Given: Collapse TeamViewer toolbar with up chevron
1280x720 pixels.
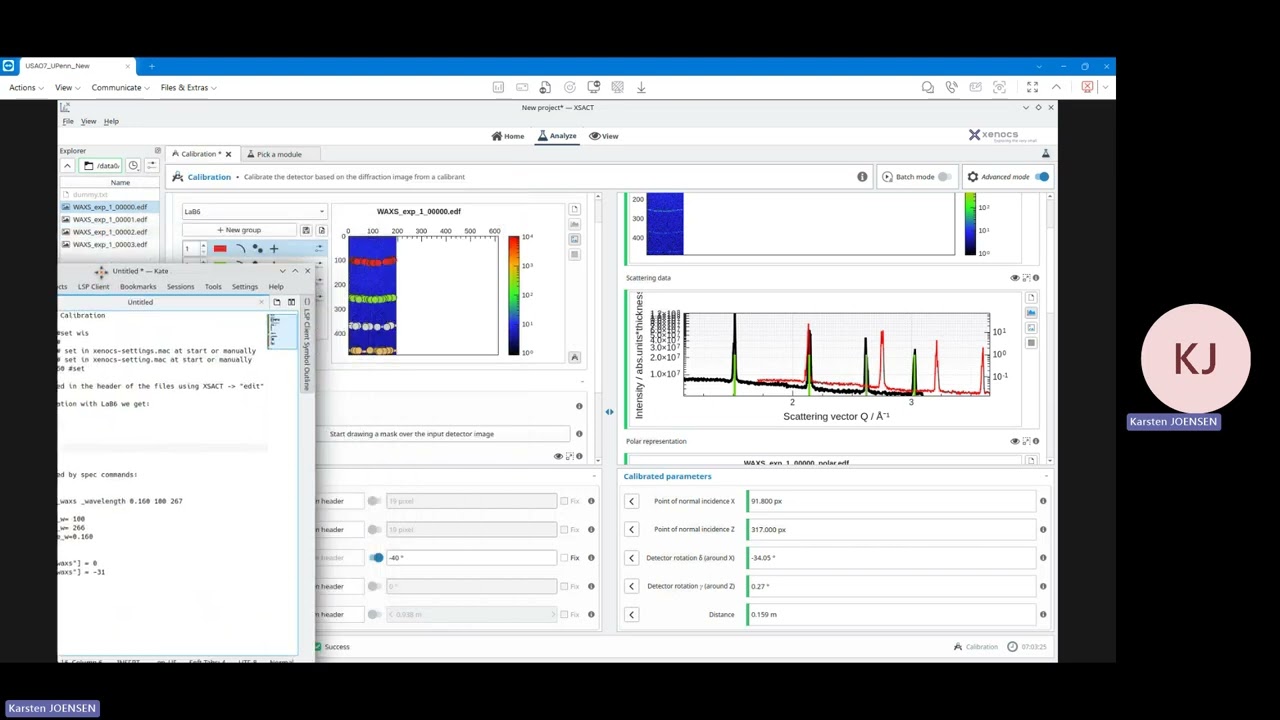Looking at the screenshot, I should tap(1056, 88).
